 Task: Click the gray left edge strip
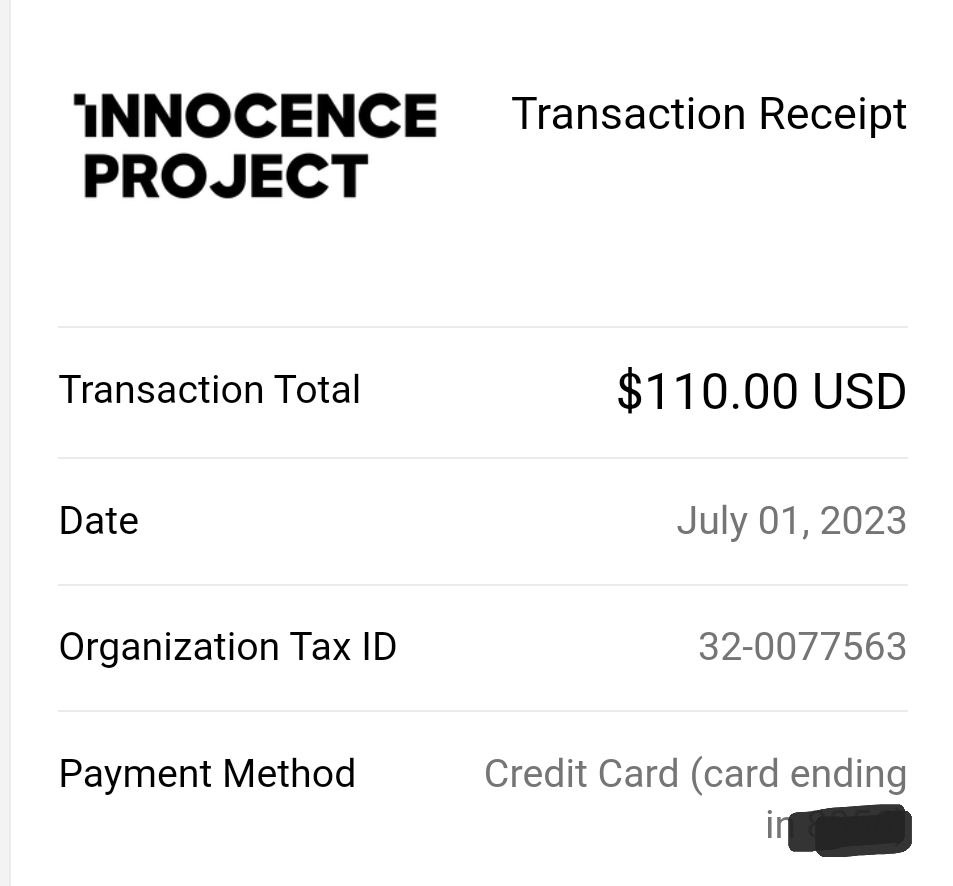coord(5,443)
